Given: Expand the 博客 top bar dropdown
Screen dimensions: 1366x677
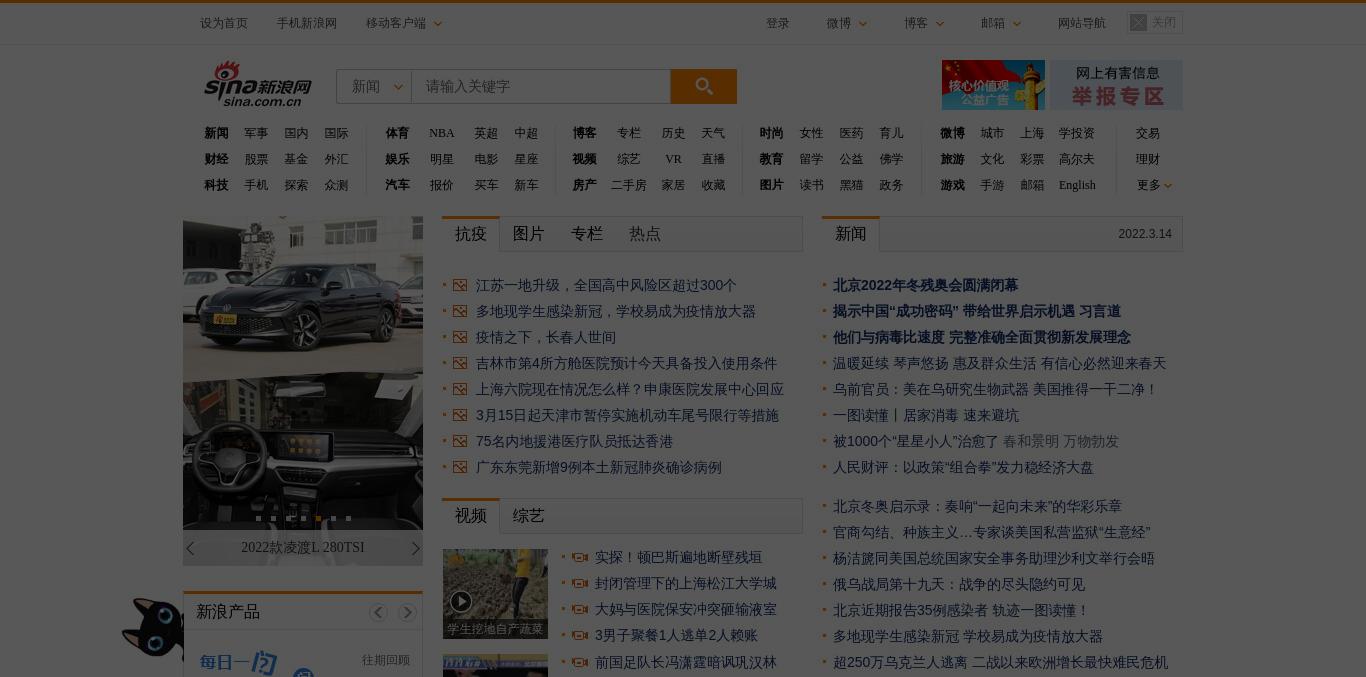Looking at the screenshot, I should tap(924, 23).
